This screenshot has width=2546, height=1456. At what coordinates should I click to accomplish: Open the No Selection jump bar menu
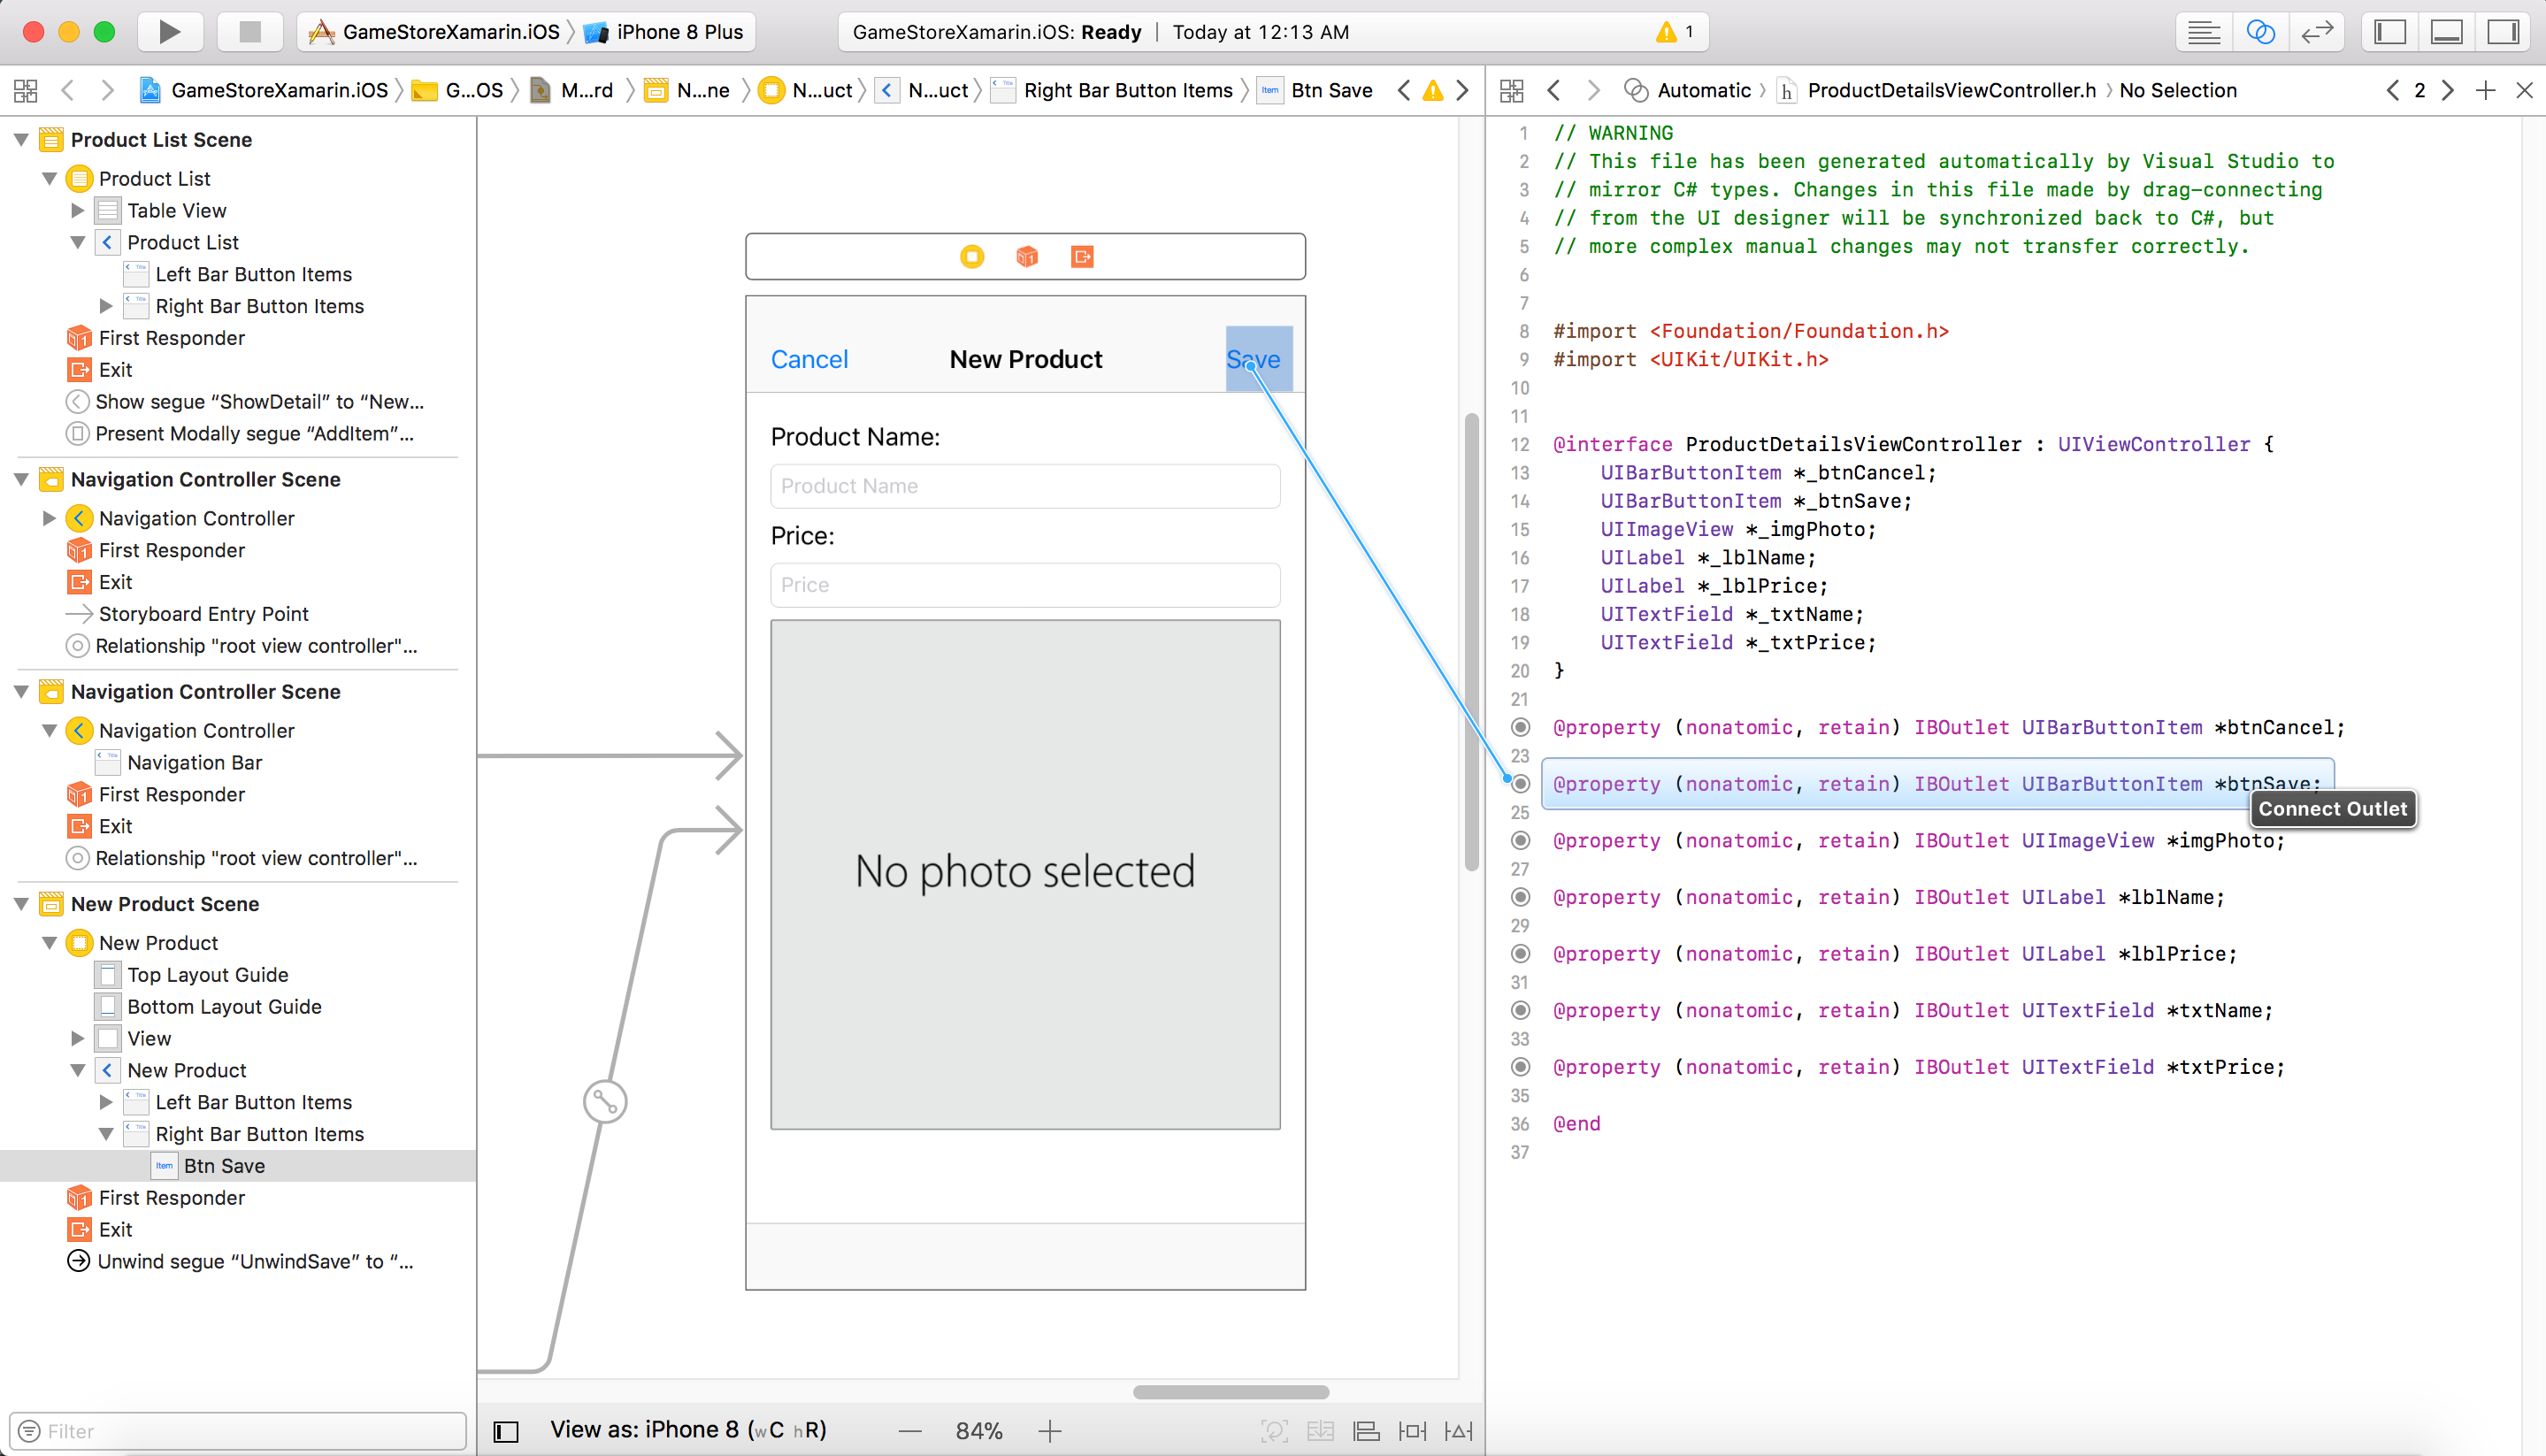coord(2178,91)
